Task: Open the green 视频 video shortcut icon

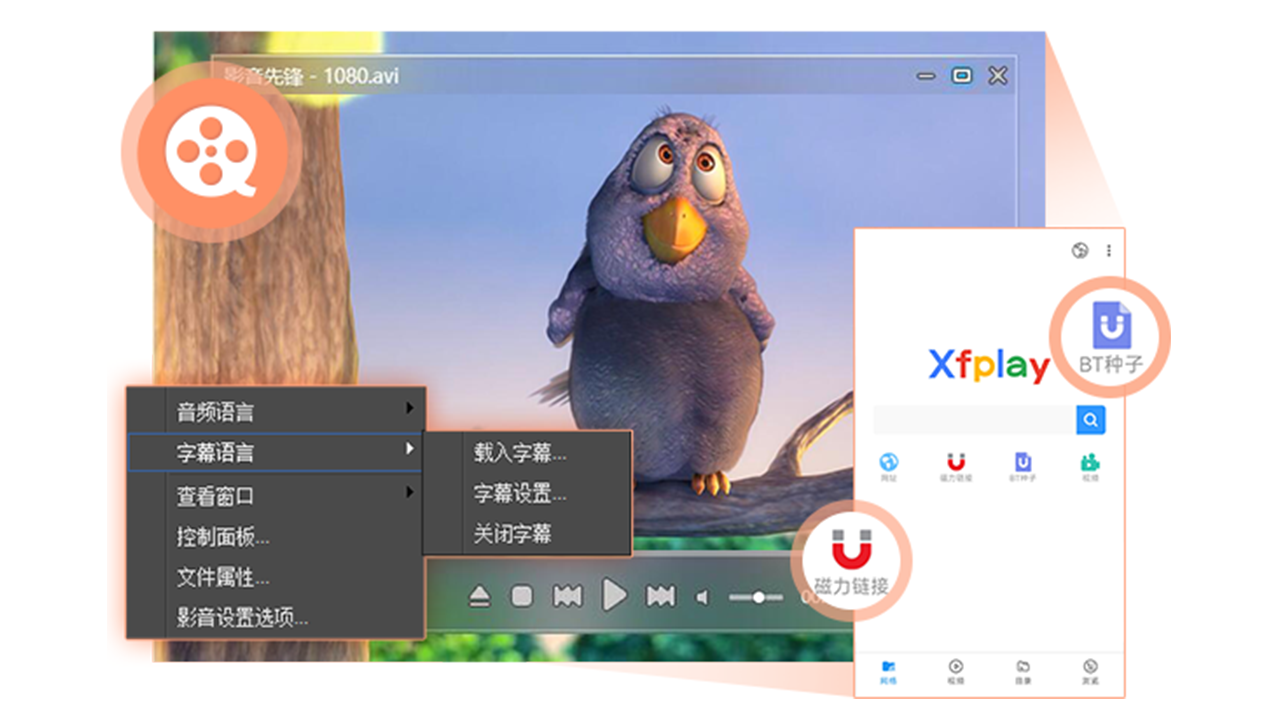Action: click(1089, 462)
